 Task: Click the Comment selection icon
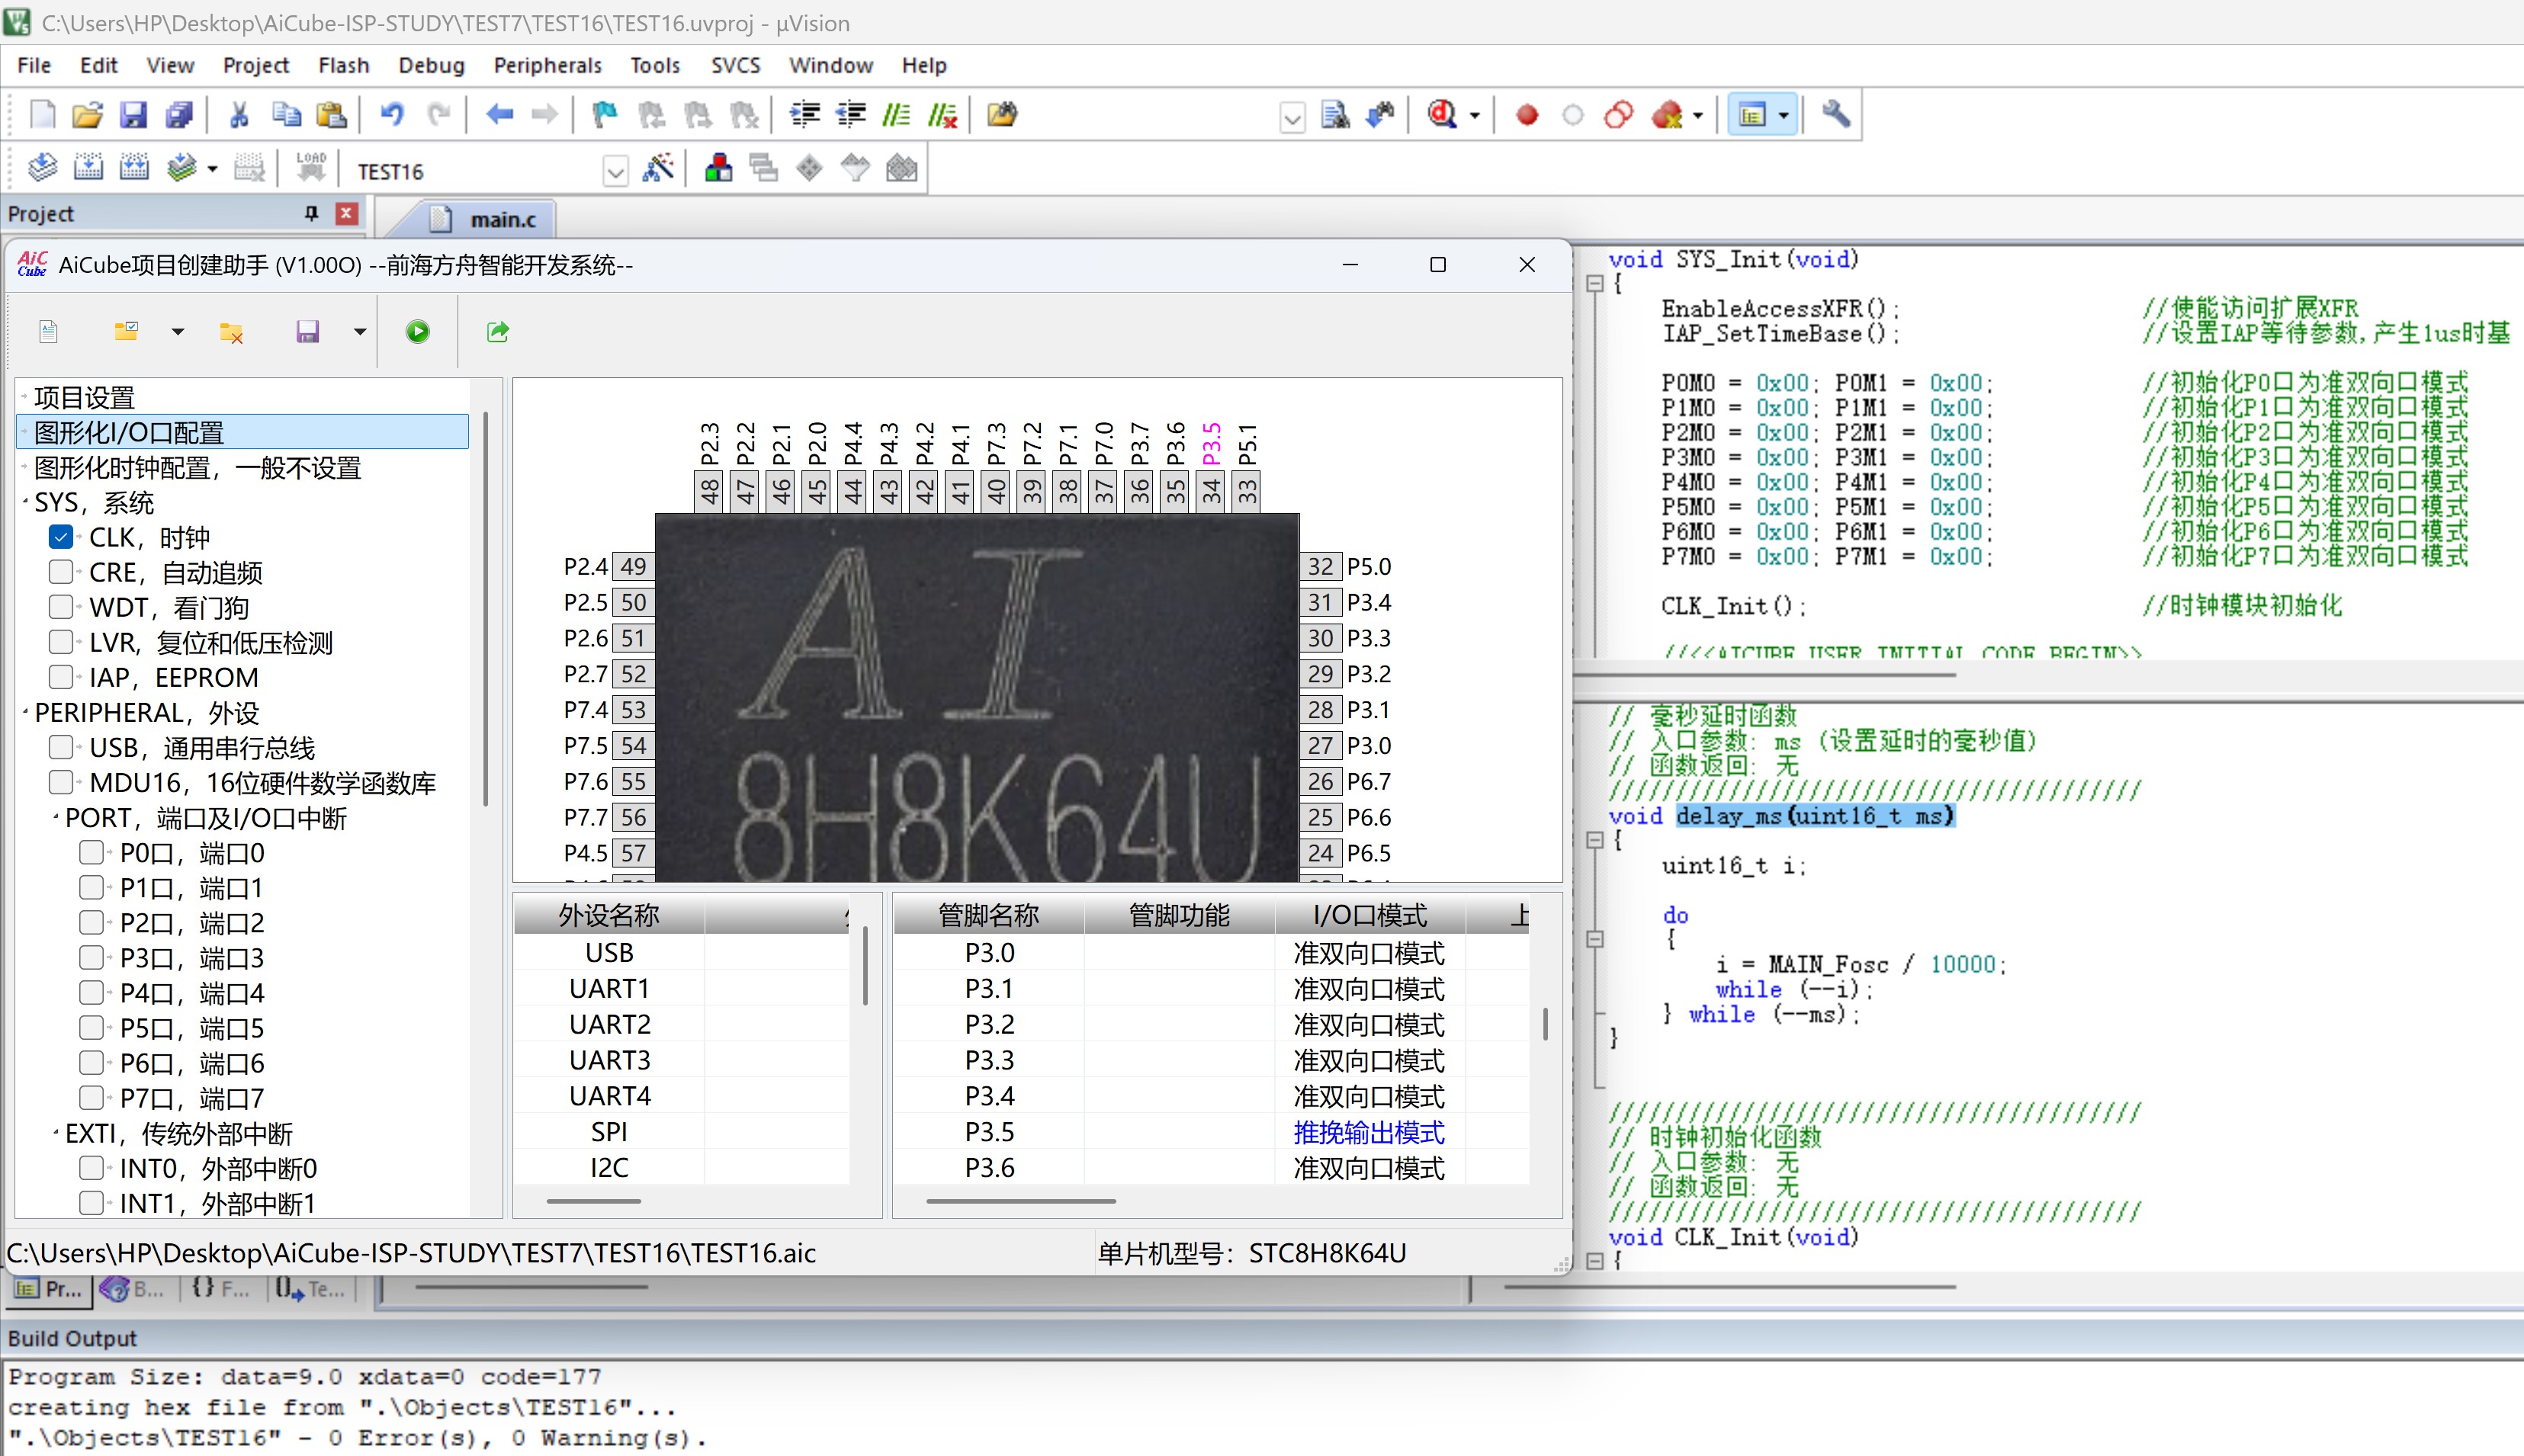(896, 115)
